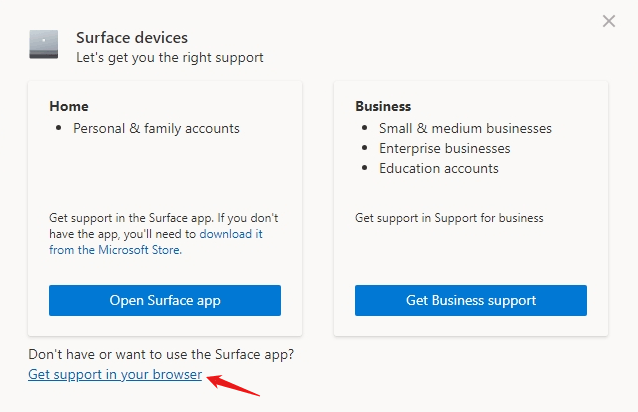The width and height of the screenshot is (638, 412).
Task: Click the Home section heading
Action: pos(69,106)
